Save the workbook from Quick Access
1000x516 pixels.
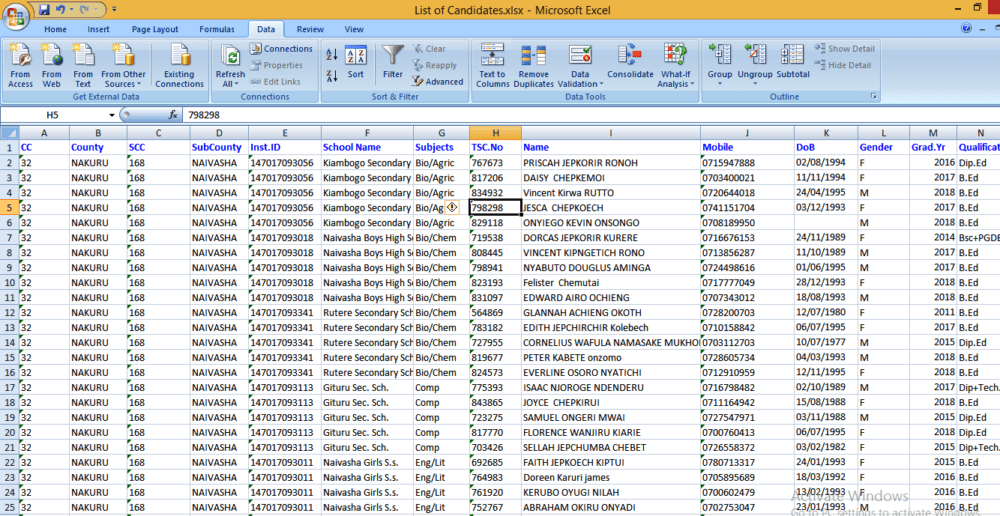click(44, 10)
